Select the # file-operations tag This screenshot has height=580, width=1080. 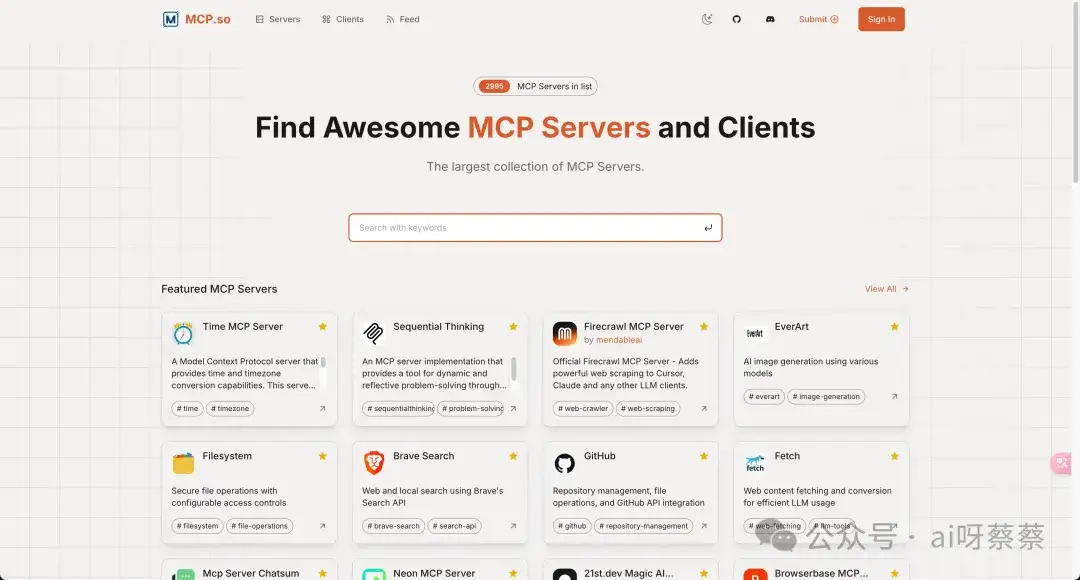(x=260, y=526)
